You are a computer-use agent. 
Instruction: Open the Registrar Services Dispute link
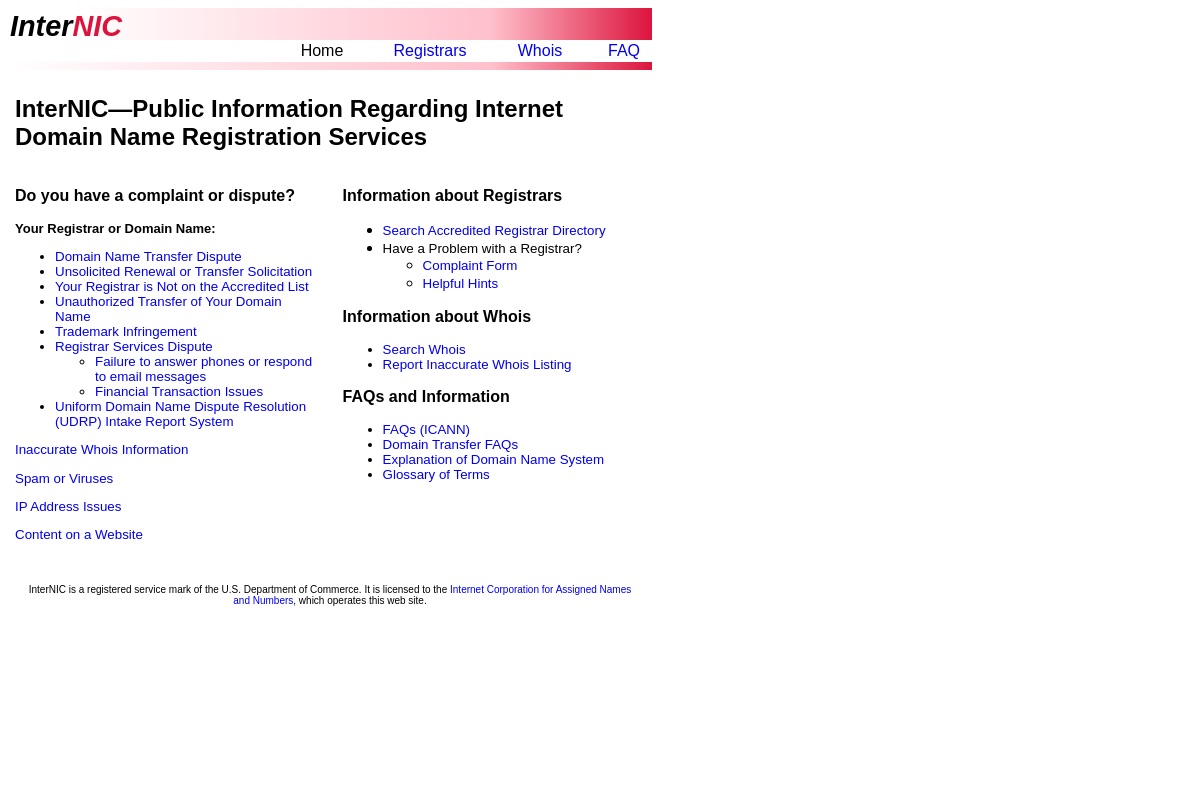pos(133,347)
